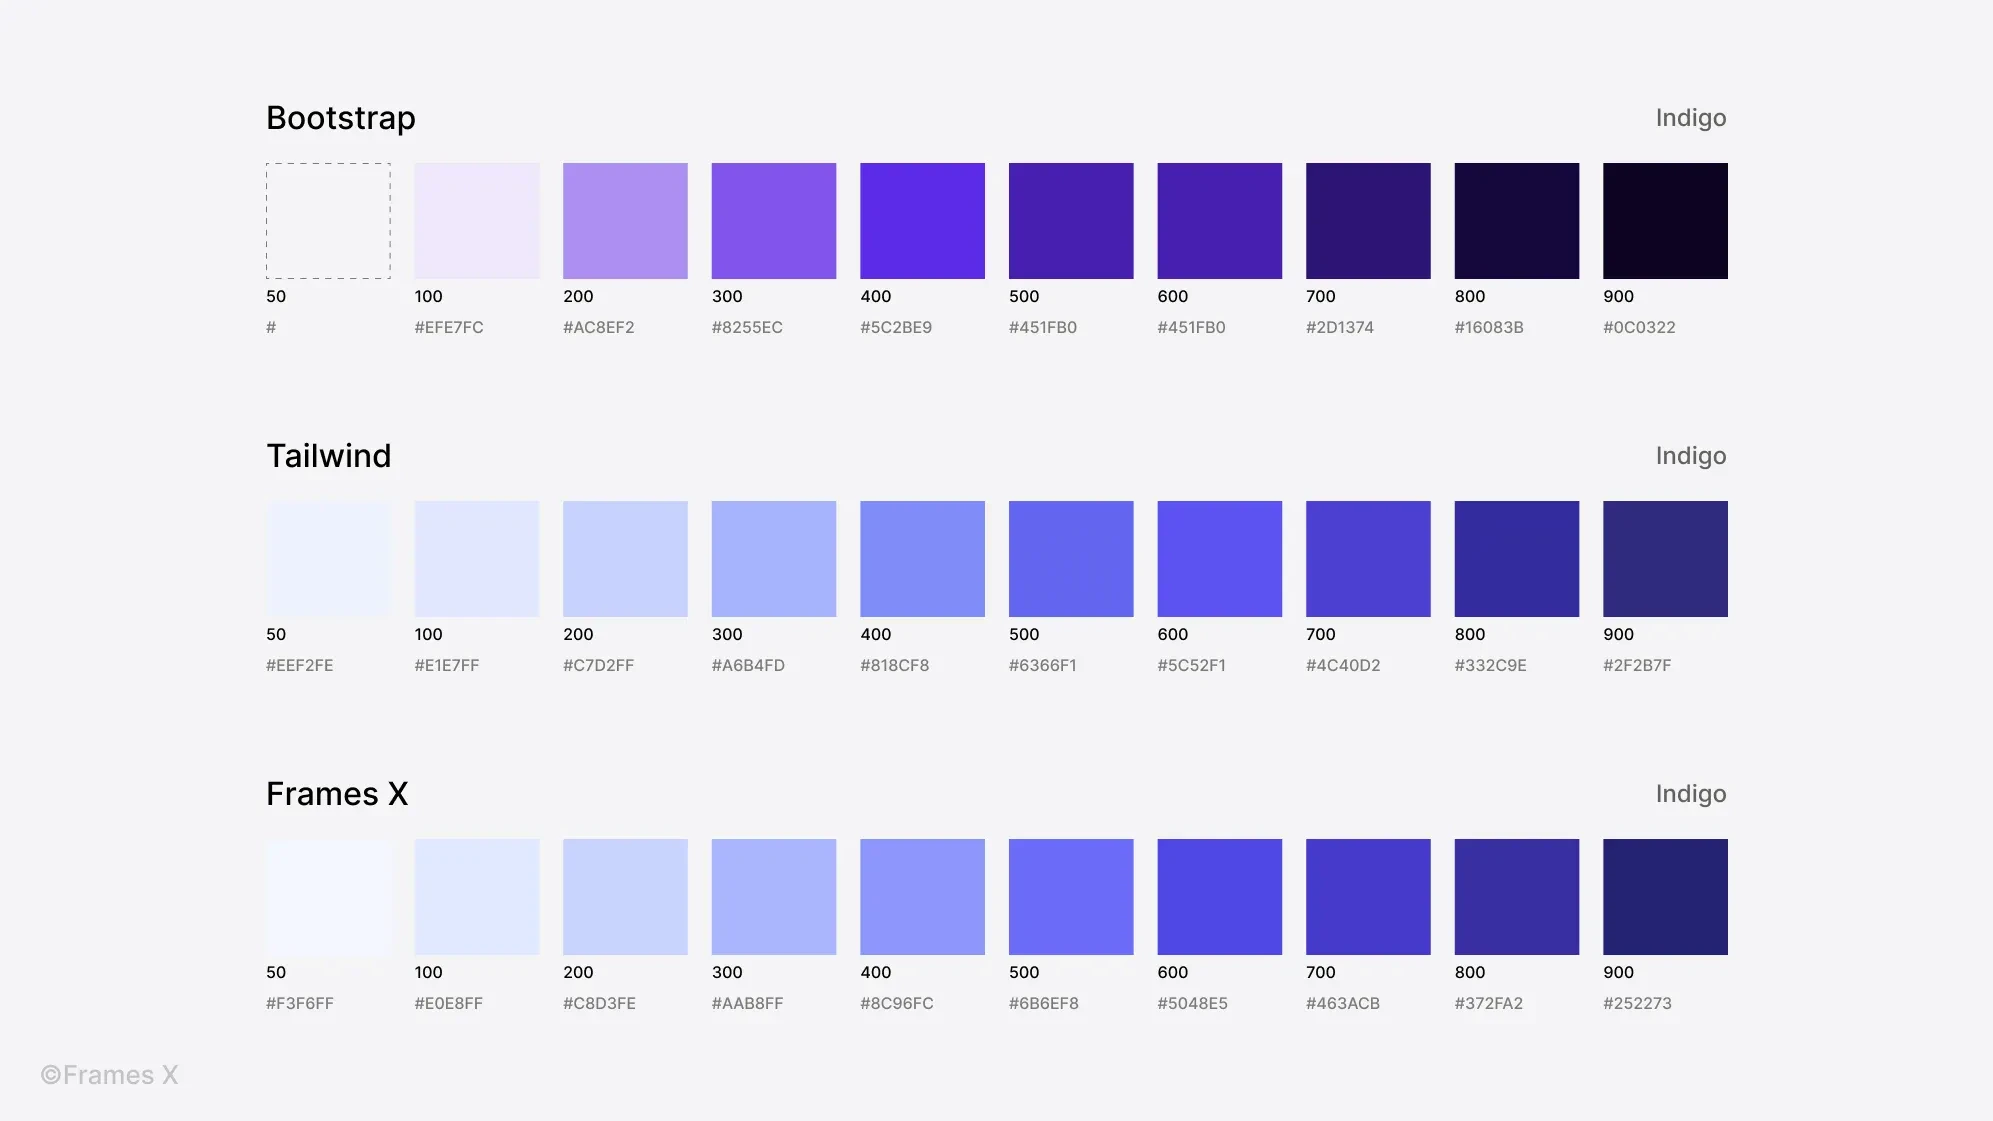Viewport: 1993px width, 1121px height.
Task: Select the empty dashed Bootstrap 50 swatch
Action: click(328, 221)
